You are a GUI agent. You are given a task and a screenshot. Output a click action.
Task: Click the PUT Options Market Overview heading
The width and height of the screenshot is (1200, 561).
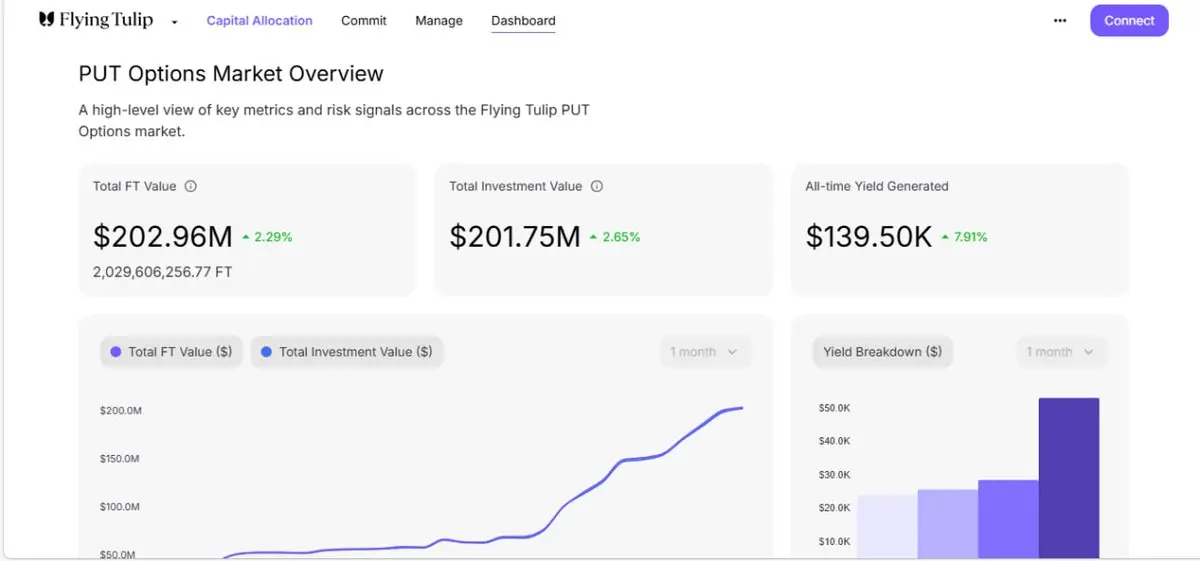[x=231, y=74]
